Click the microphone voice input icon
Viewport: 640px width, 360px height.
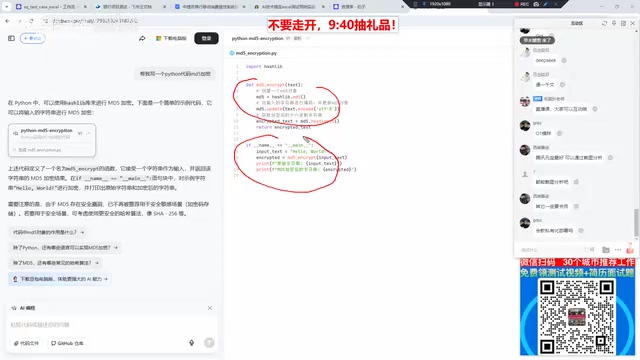(x=191, y=343)
